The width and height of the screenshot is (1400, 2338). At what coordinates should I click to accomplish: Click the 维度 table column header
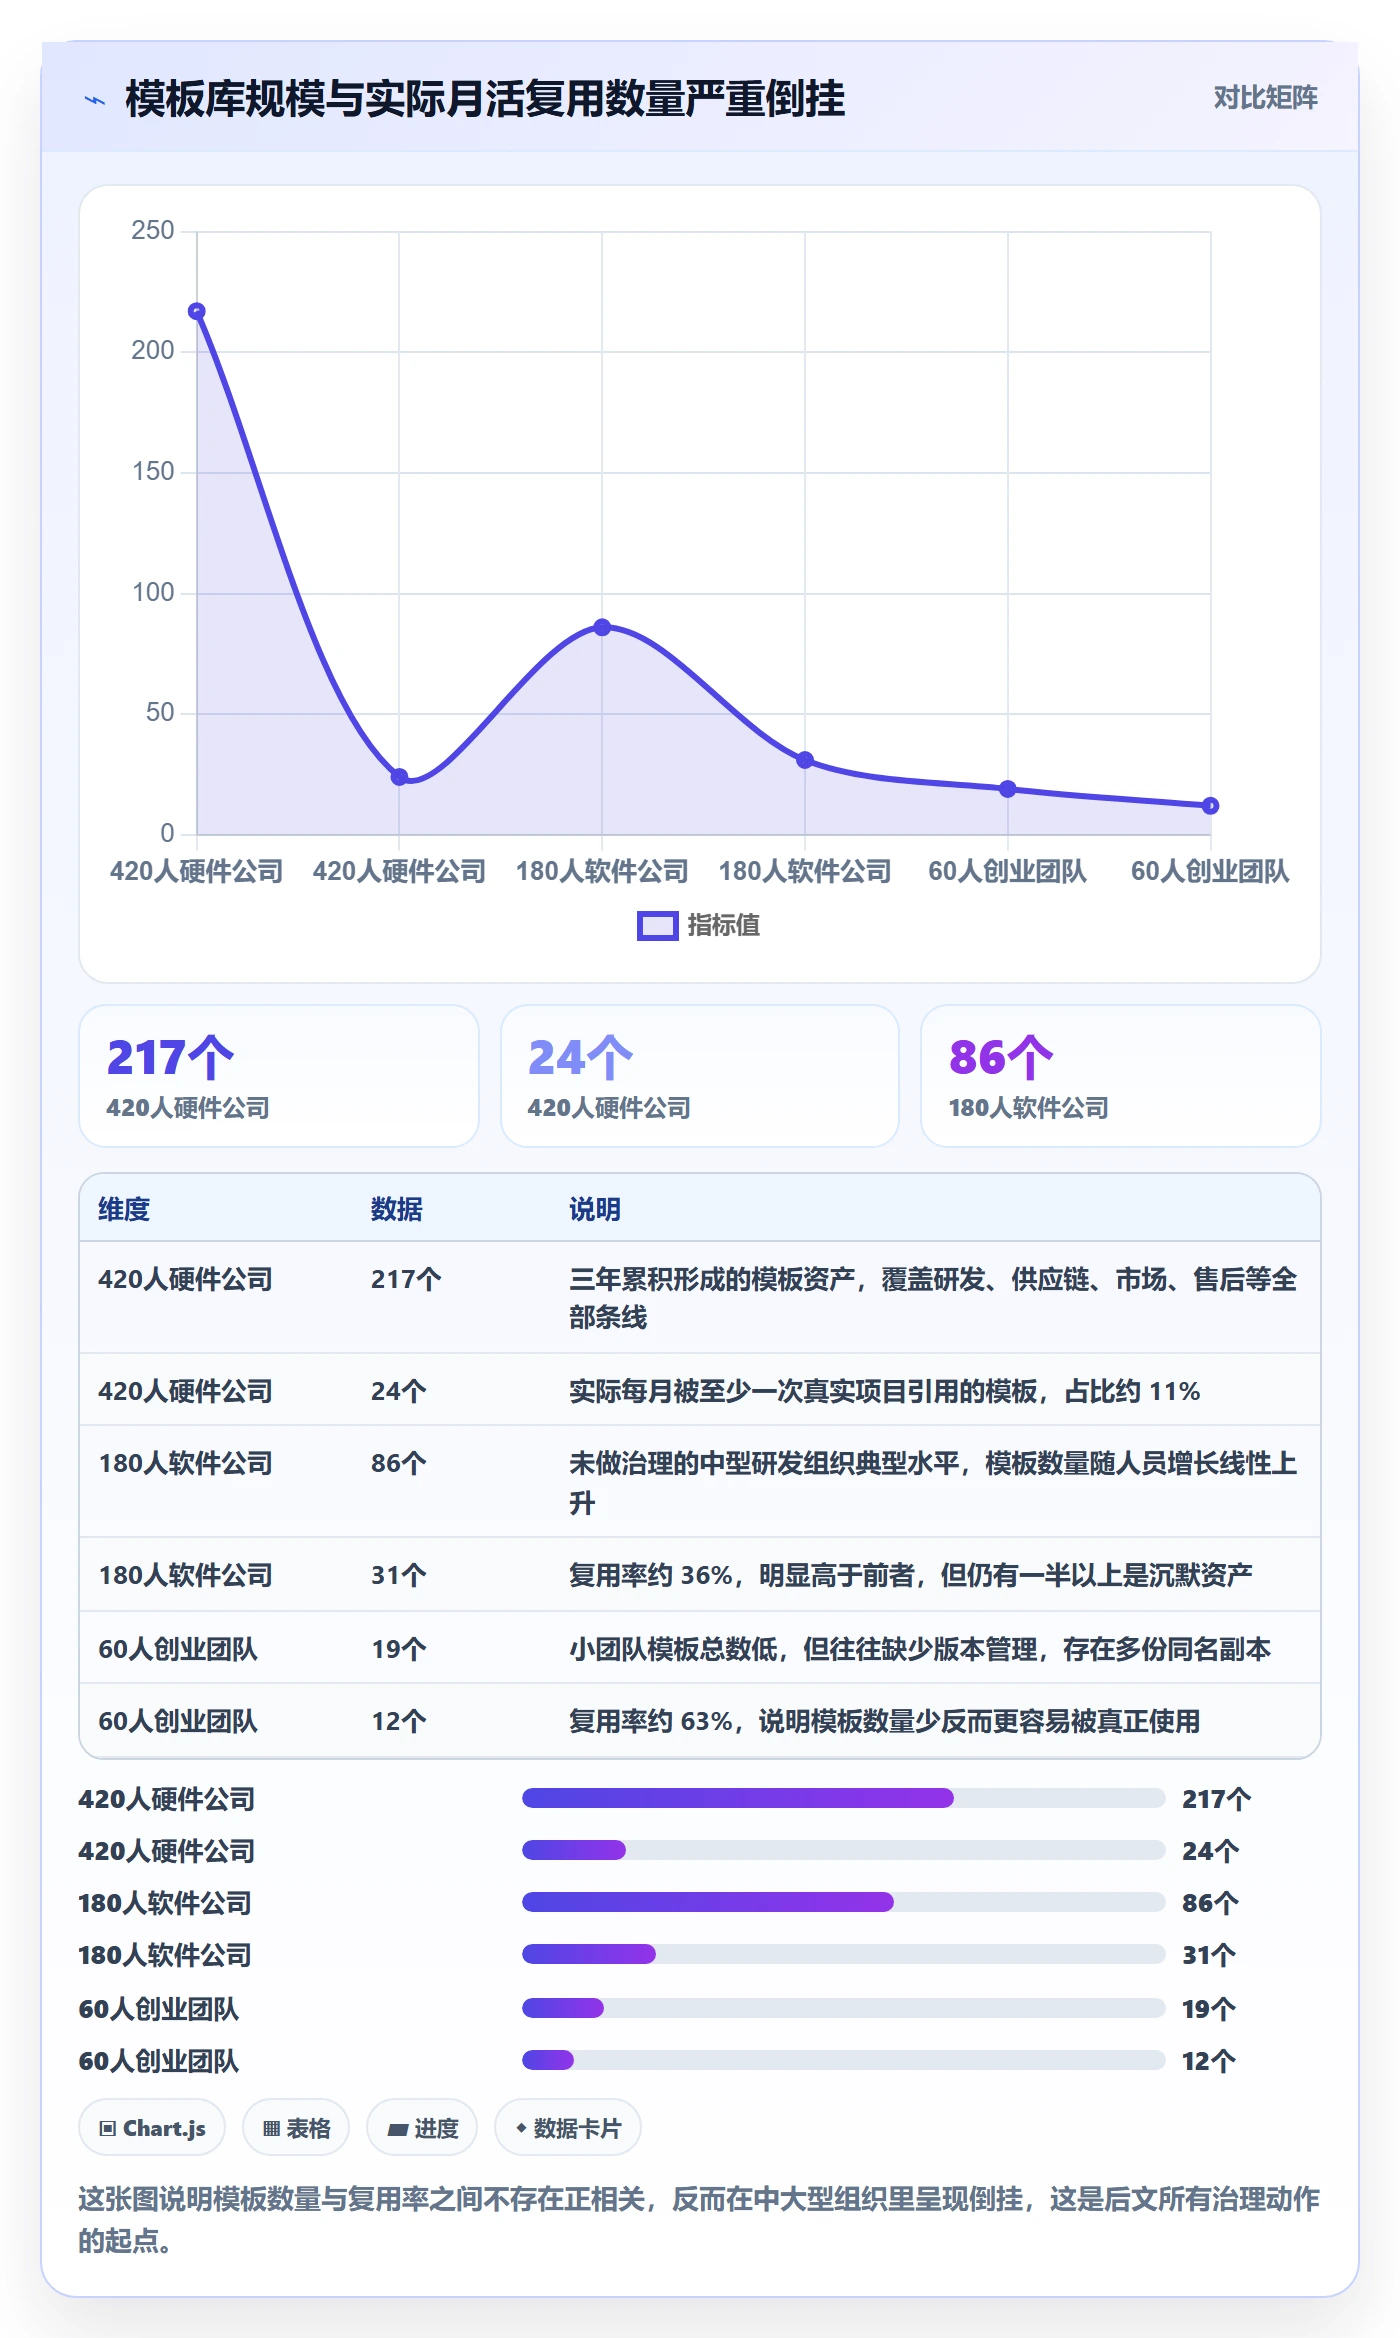[124, 1209]
